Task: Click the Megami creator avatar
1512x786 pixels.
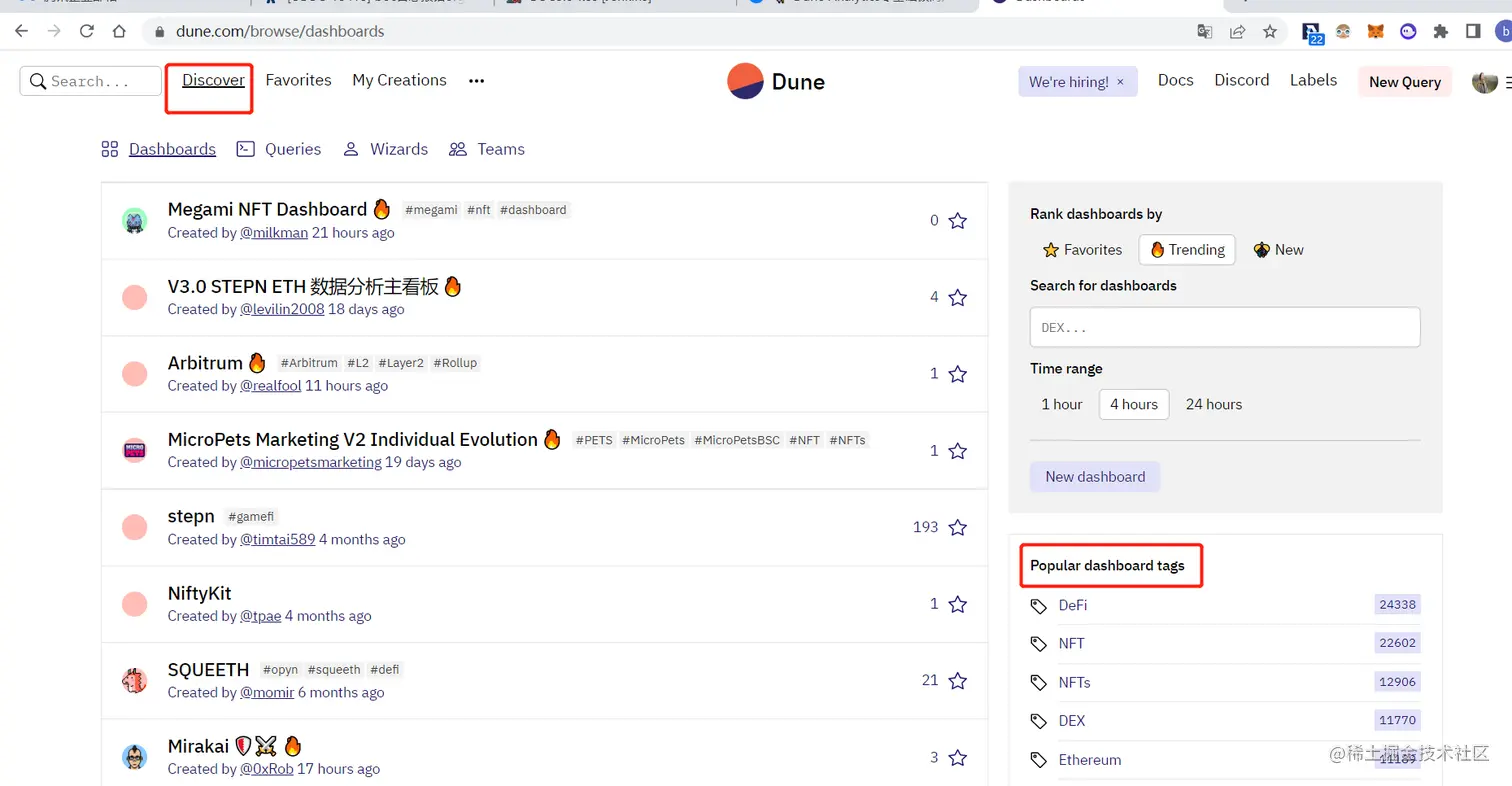Action: (x=134, y=221)
